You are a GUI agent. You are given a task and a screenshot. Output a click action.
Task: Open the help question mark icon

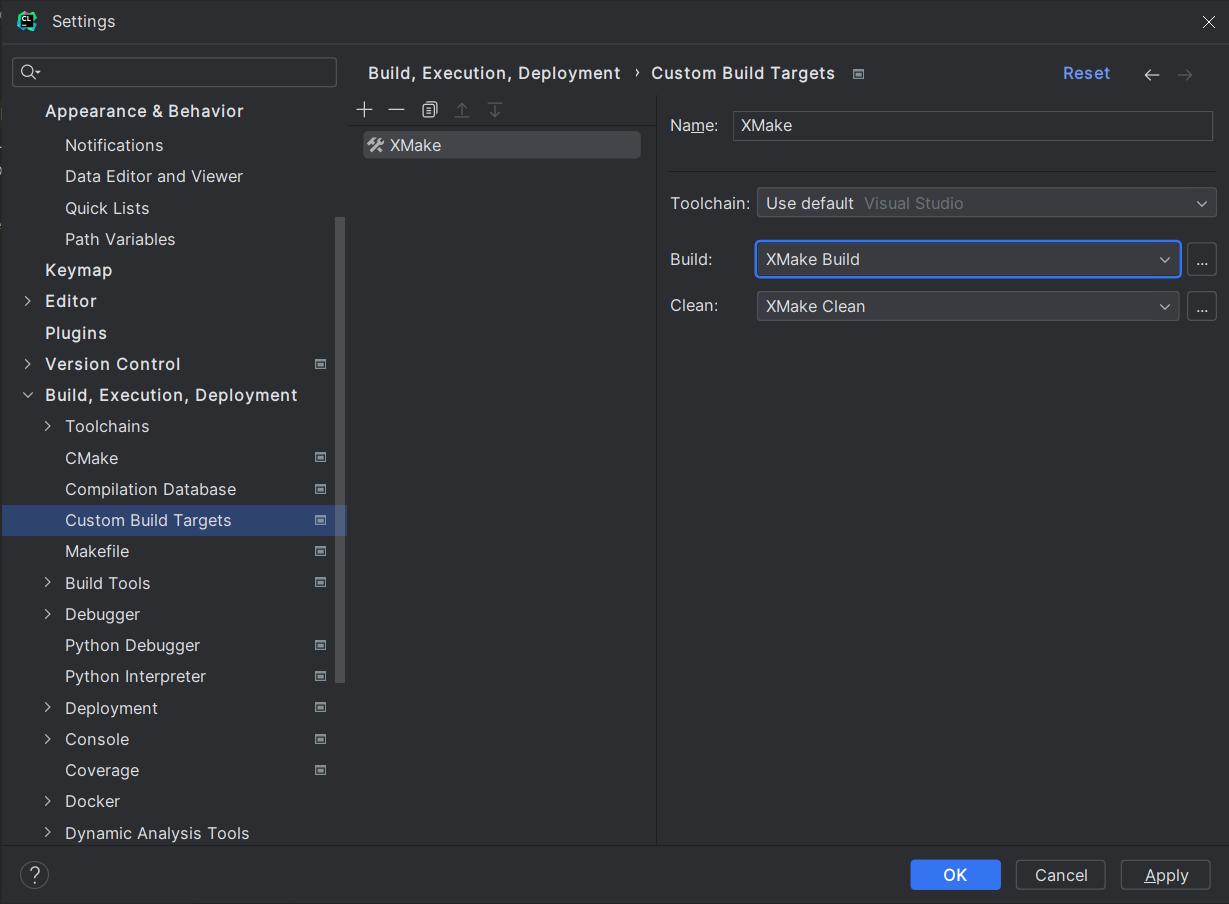(34, 875)
